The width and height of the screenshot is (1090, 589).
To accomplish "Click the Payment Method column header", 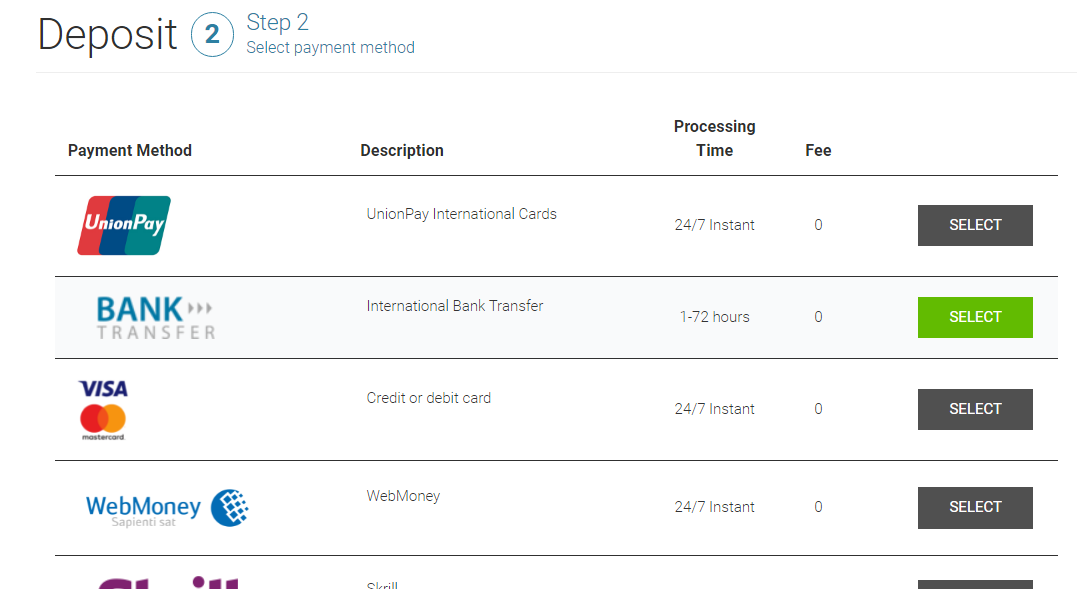I will click(x=130, y=150).
